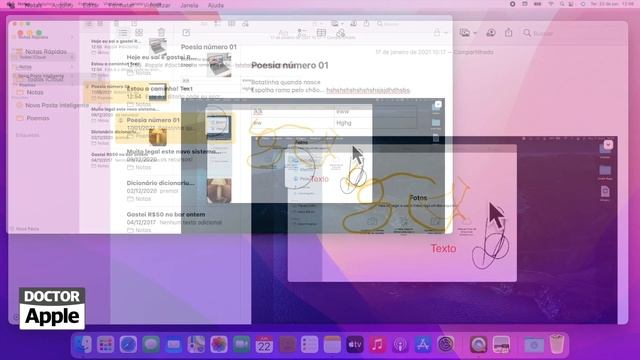The width and height of the screenshot is (640, 360).
Task: Open the Trash in the Dock
Action: (557, 345)
